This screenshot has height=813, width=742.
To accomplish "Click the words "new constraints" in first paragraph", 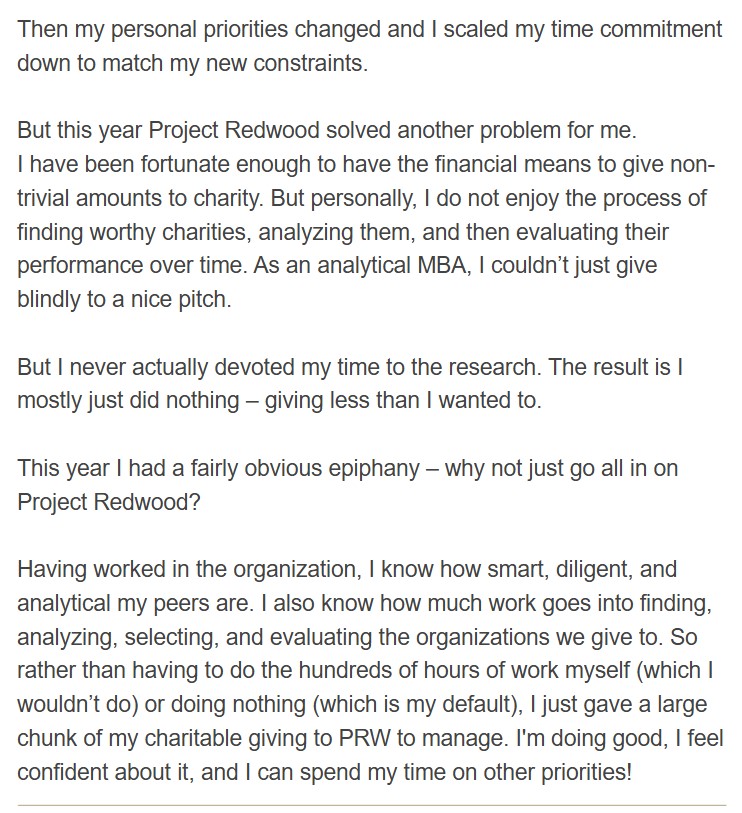I will coord(297,64).
